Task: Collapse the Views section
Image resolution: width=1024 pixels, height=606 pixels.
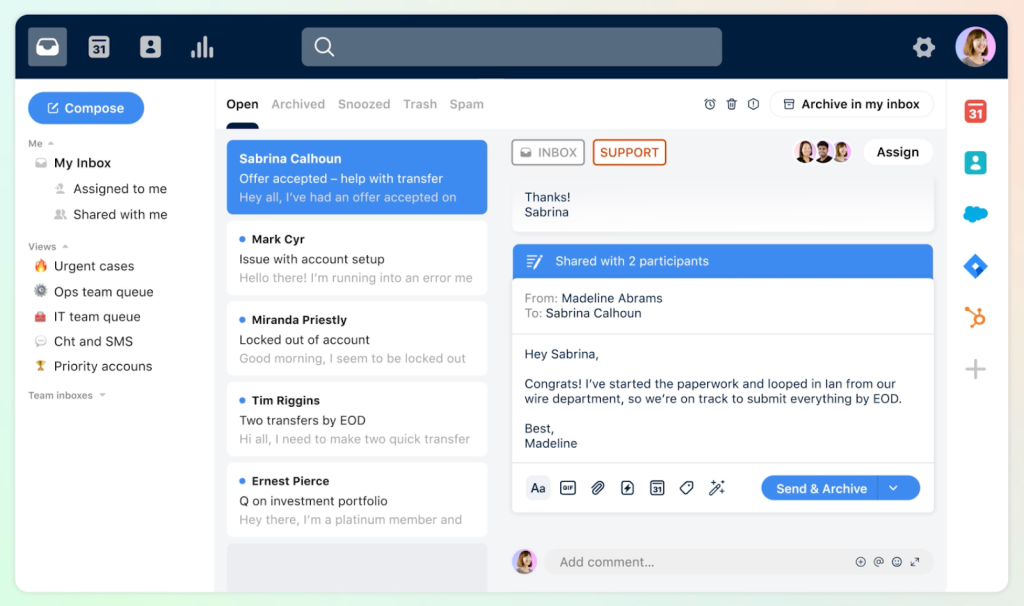Action: click(x=66, y=247)
